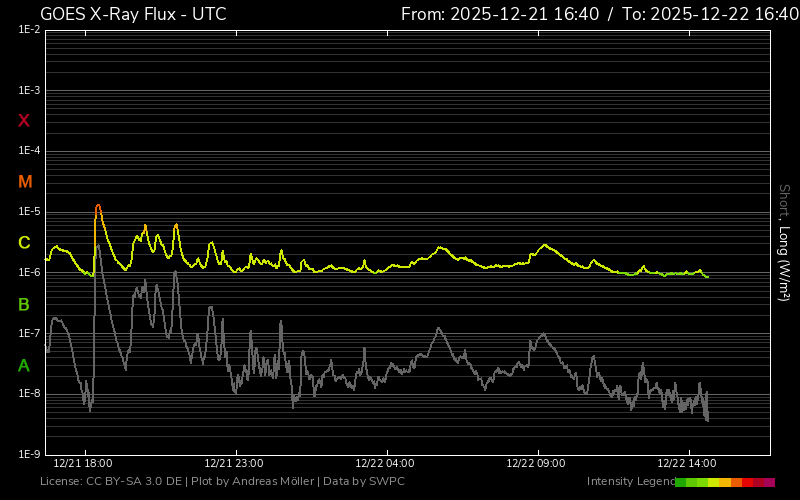This screenshot has width=800, height=500.
Task: Select the dark crimson swatch in Intensity Legend
Action: point(759,482)
